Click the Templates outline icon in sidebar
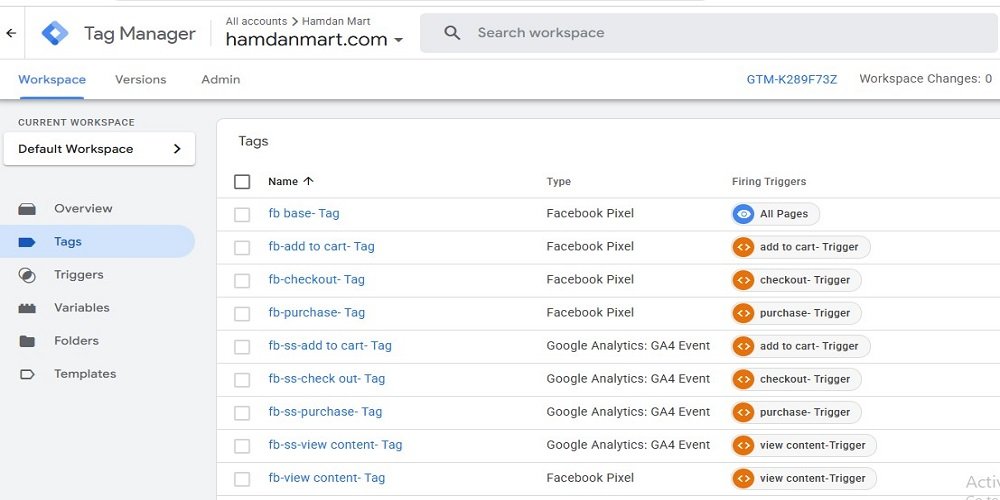The height and width of the screenshot is (500, 1000). coord(27,374)
